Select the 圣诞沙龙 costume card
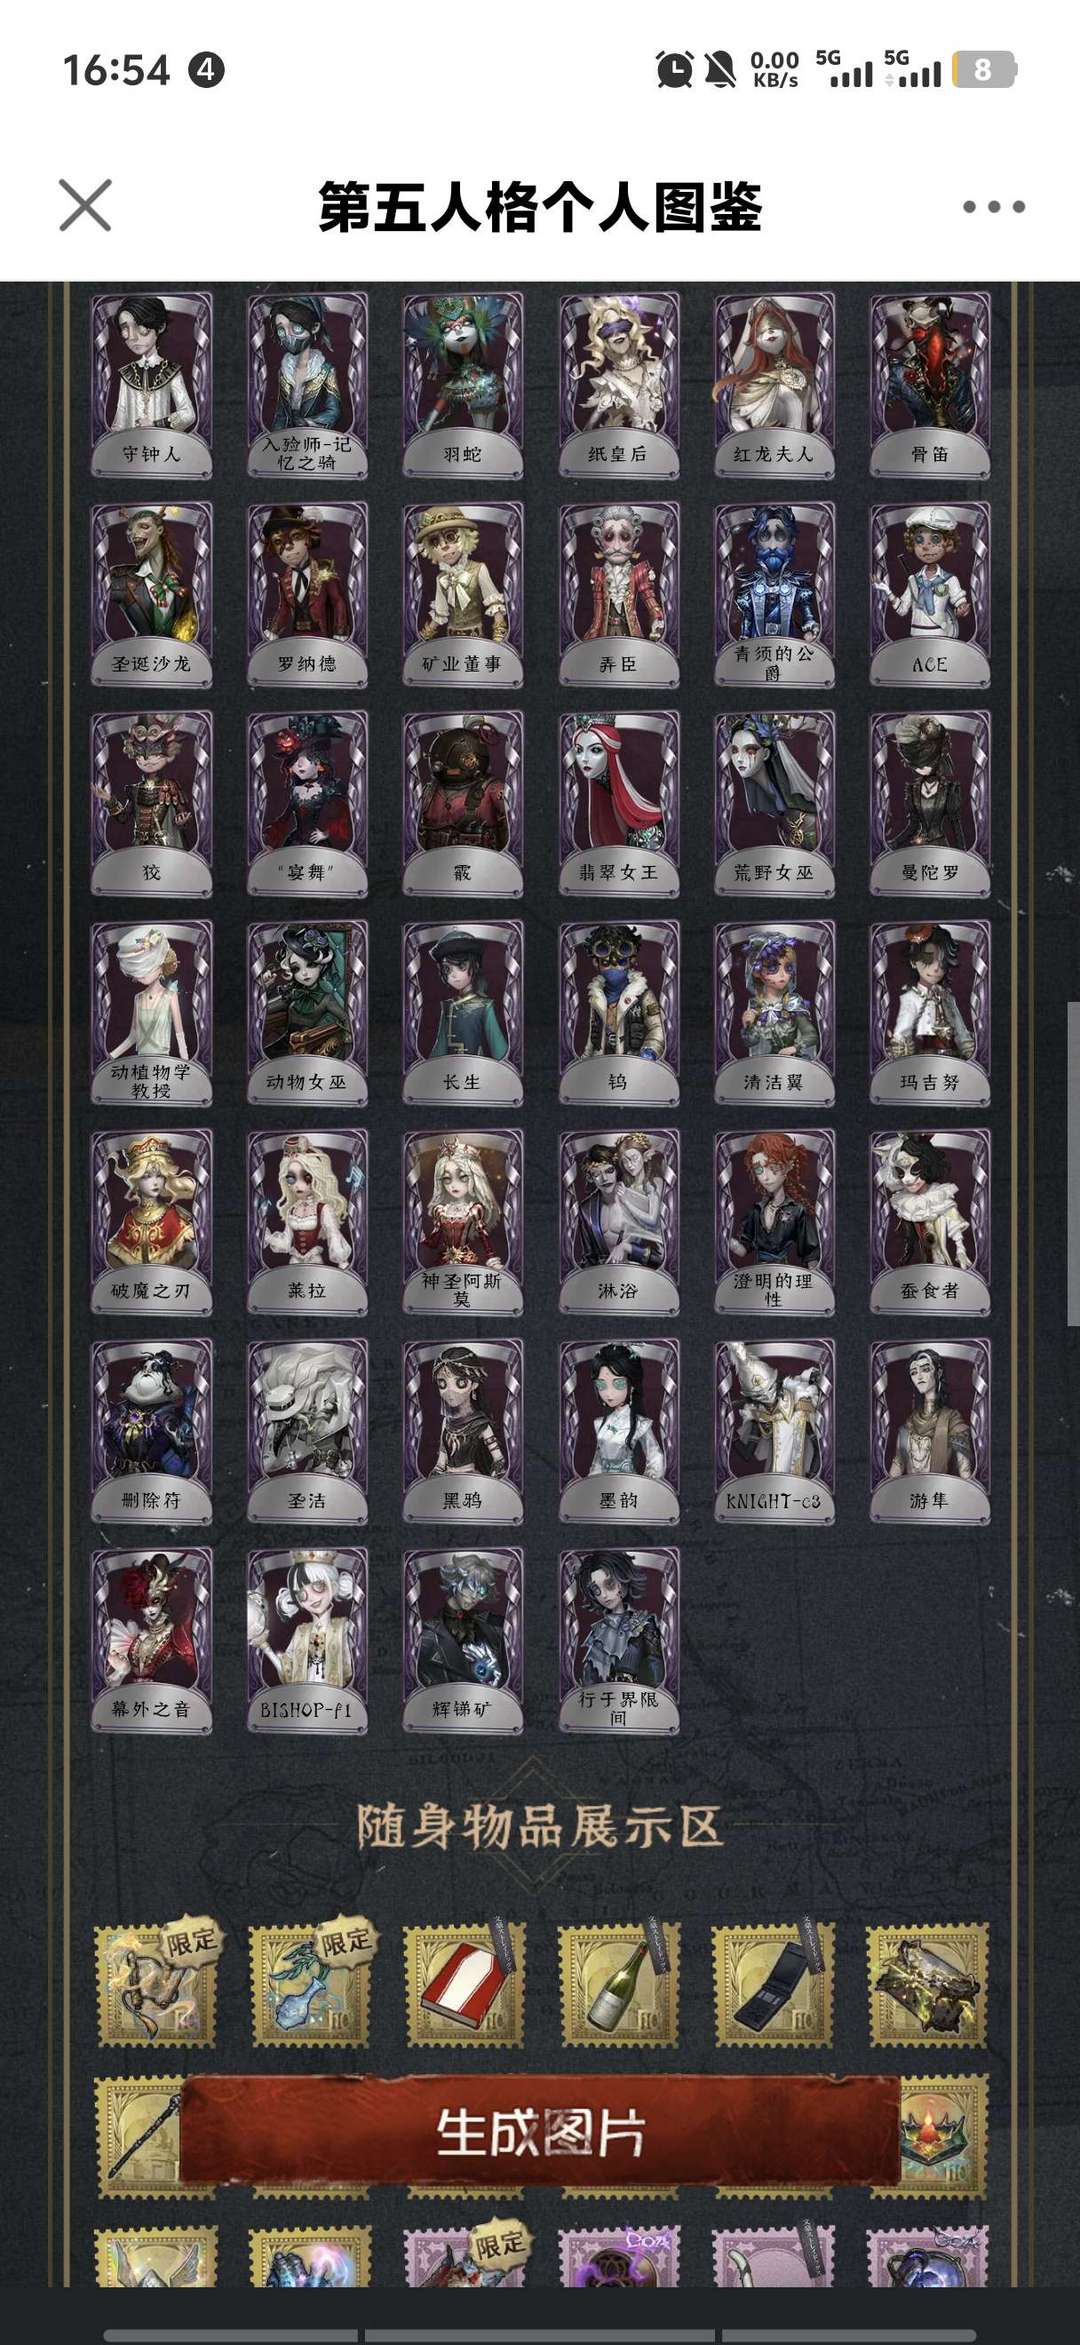 click(151, 594)
